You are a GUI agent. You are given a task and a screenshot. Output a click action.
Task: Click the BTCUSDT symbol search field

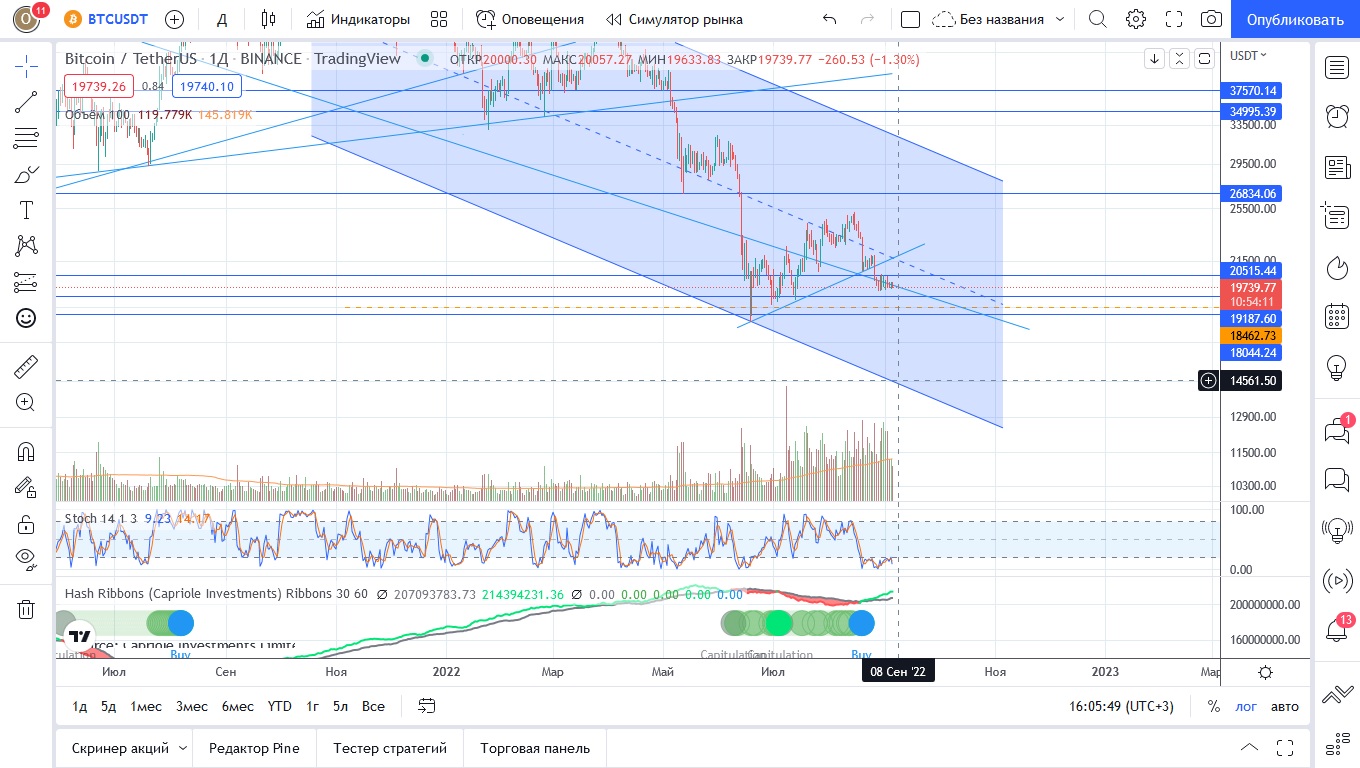[107, 19]
